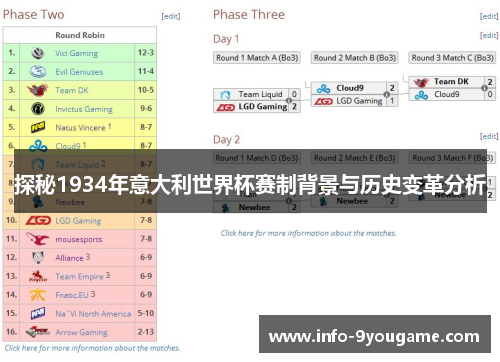500x362 pixels.
Task: Click Cloud9 logo in Match C bracket
Action: (x=421, y=95)
